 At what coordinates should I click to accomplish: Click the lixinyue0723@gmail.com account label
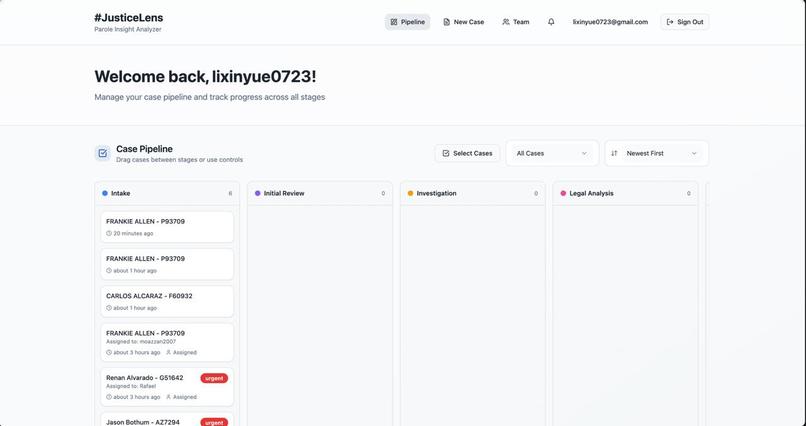(x=610, y=22)
